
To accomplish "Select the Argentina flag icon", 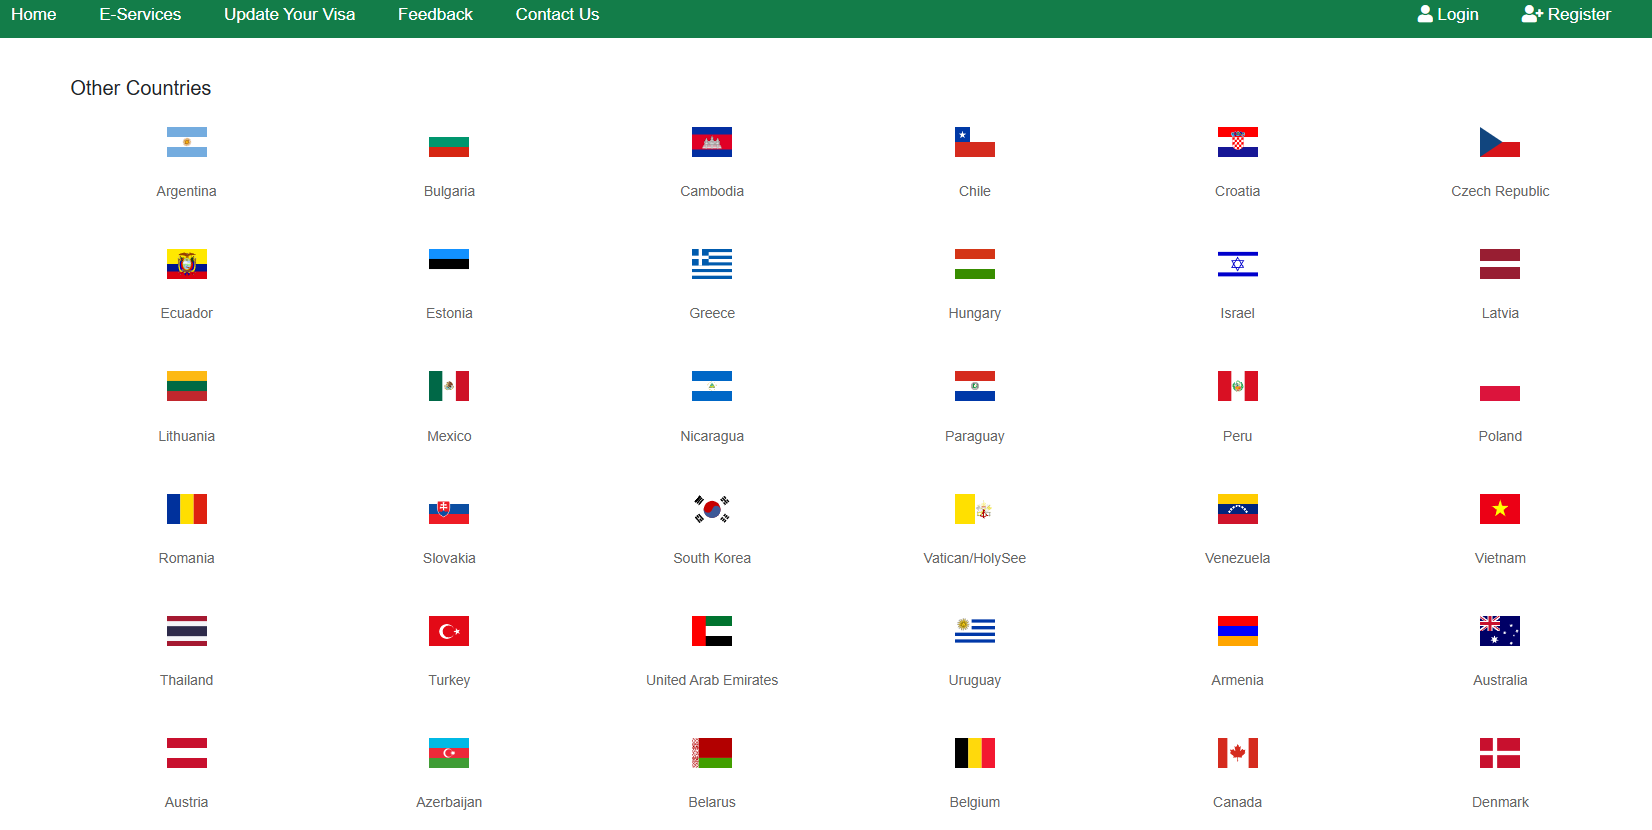I will 187,142.
